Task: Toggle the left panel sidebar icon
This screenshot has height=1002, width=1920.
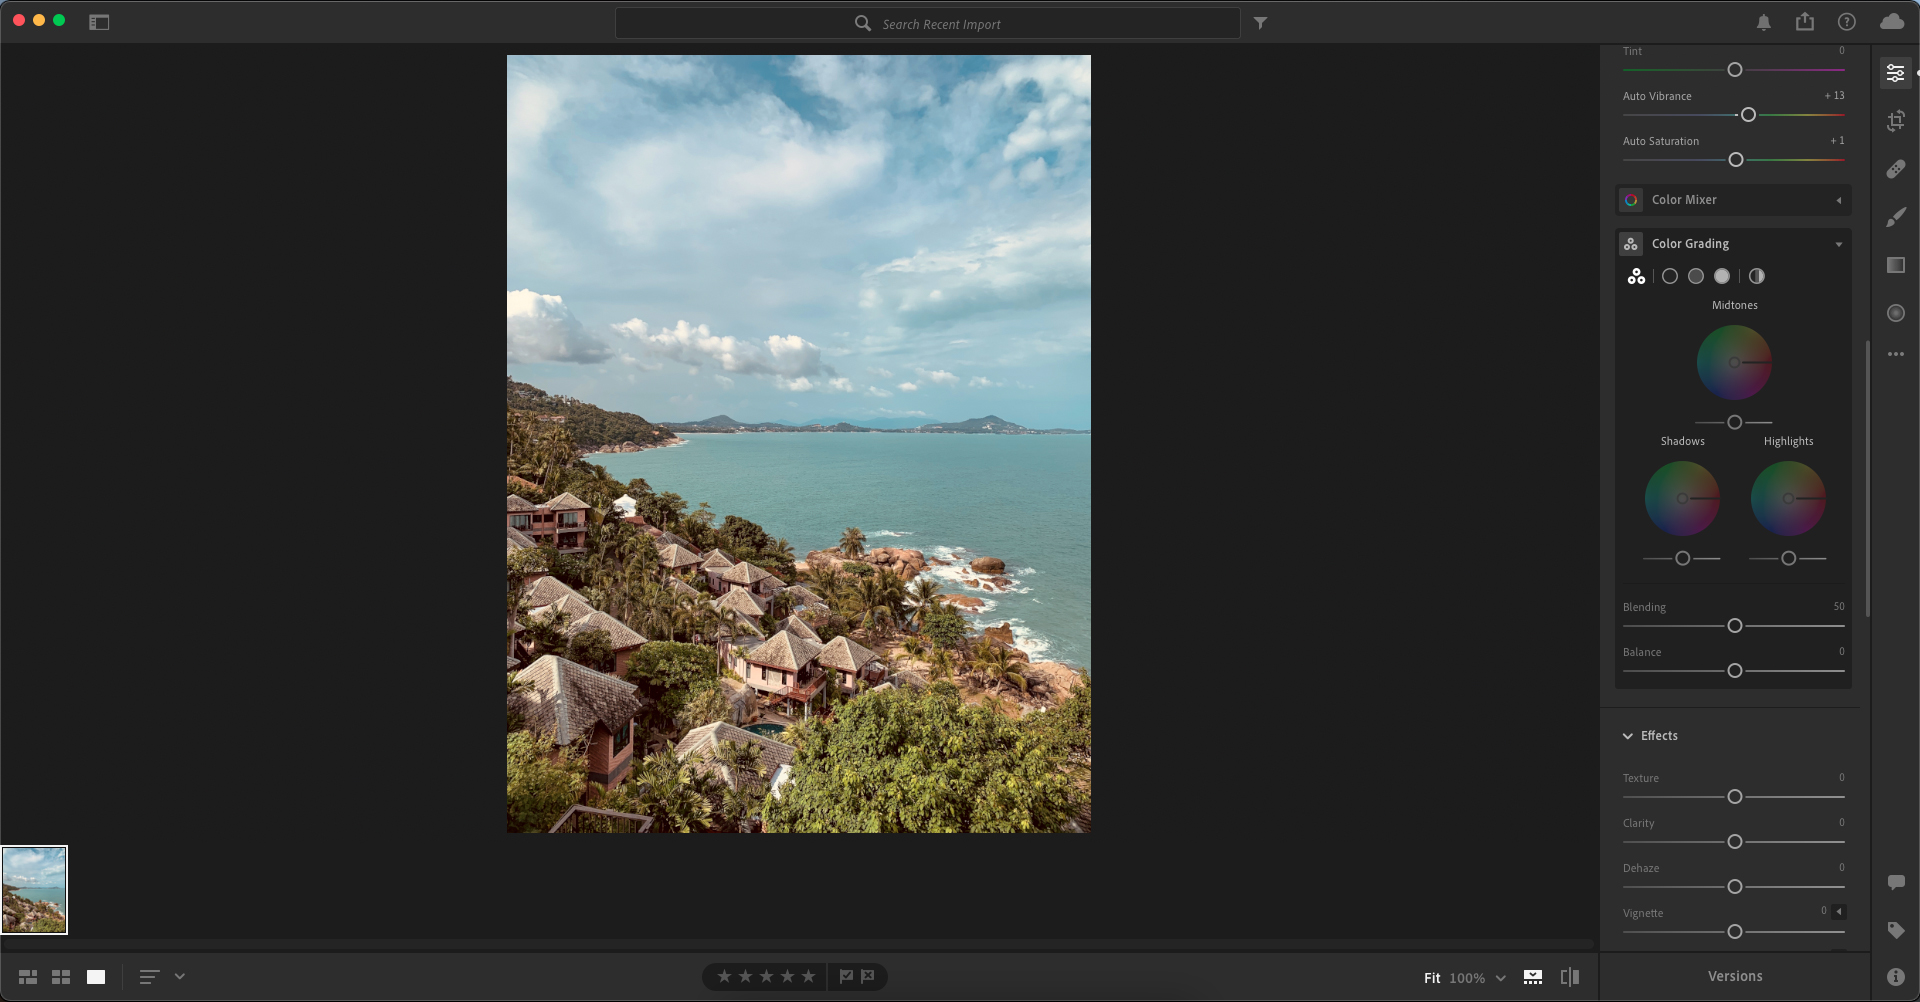Action: [99, 22]
